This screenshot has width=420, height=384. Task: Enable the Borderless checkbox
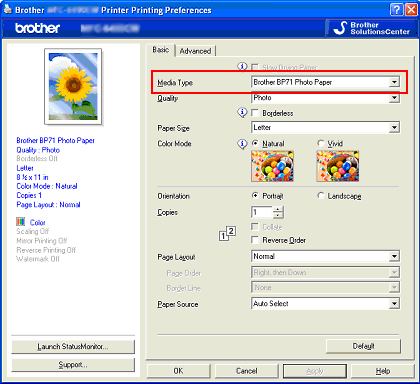coord(255,113)
